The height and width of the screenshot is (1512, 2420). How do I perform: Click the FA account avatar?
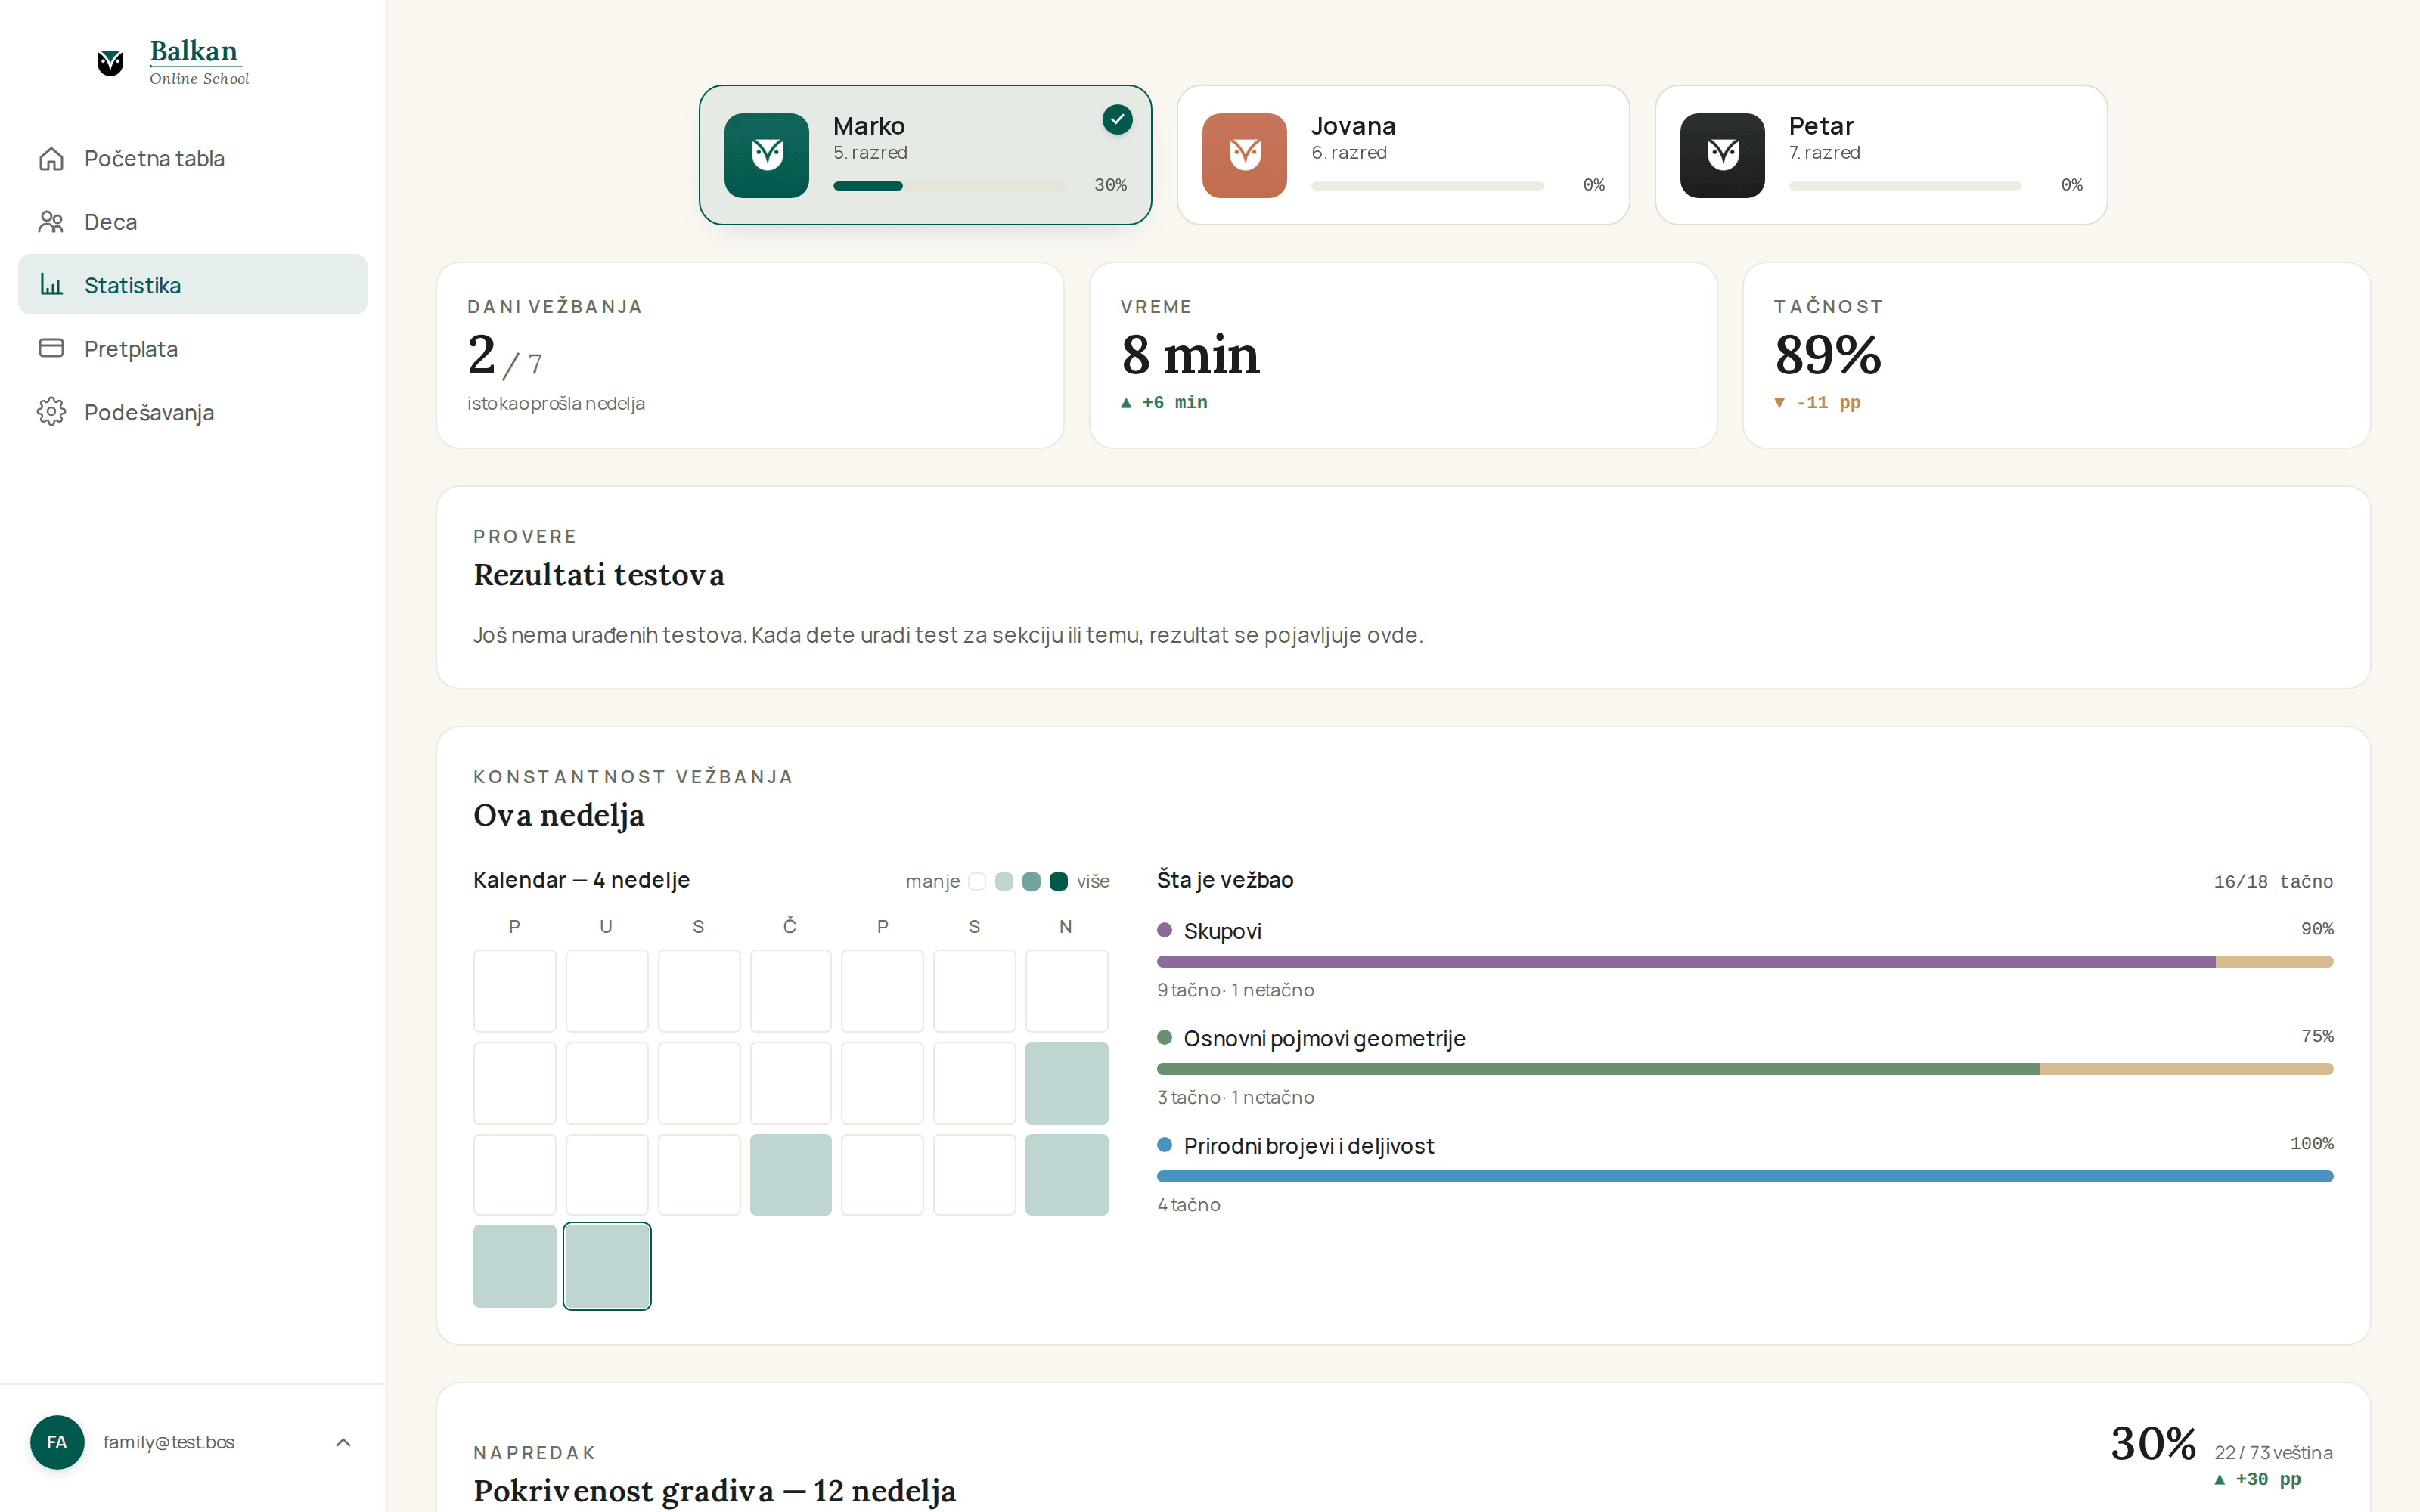(x=57, y=1442)
